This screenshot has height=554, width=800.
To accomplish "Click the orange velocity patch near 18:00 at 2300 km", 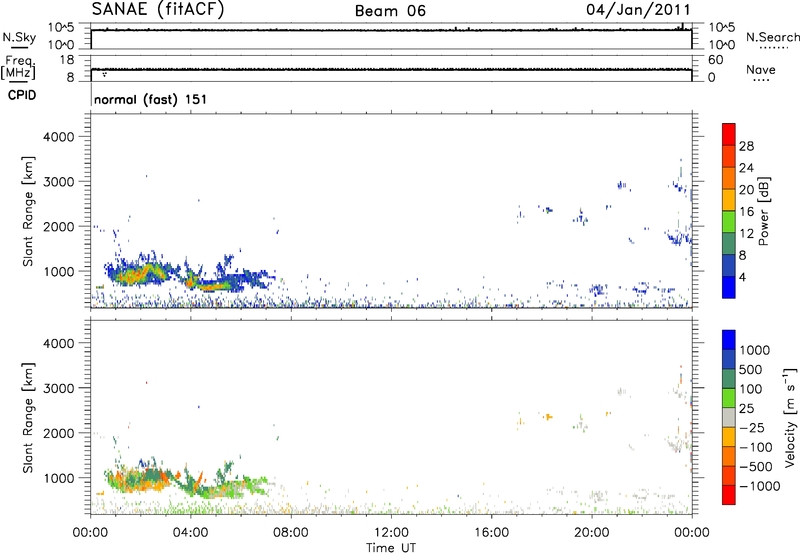I will 548,417.
